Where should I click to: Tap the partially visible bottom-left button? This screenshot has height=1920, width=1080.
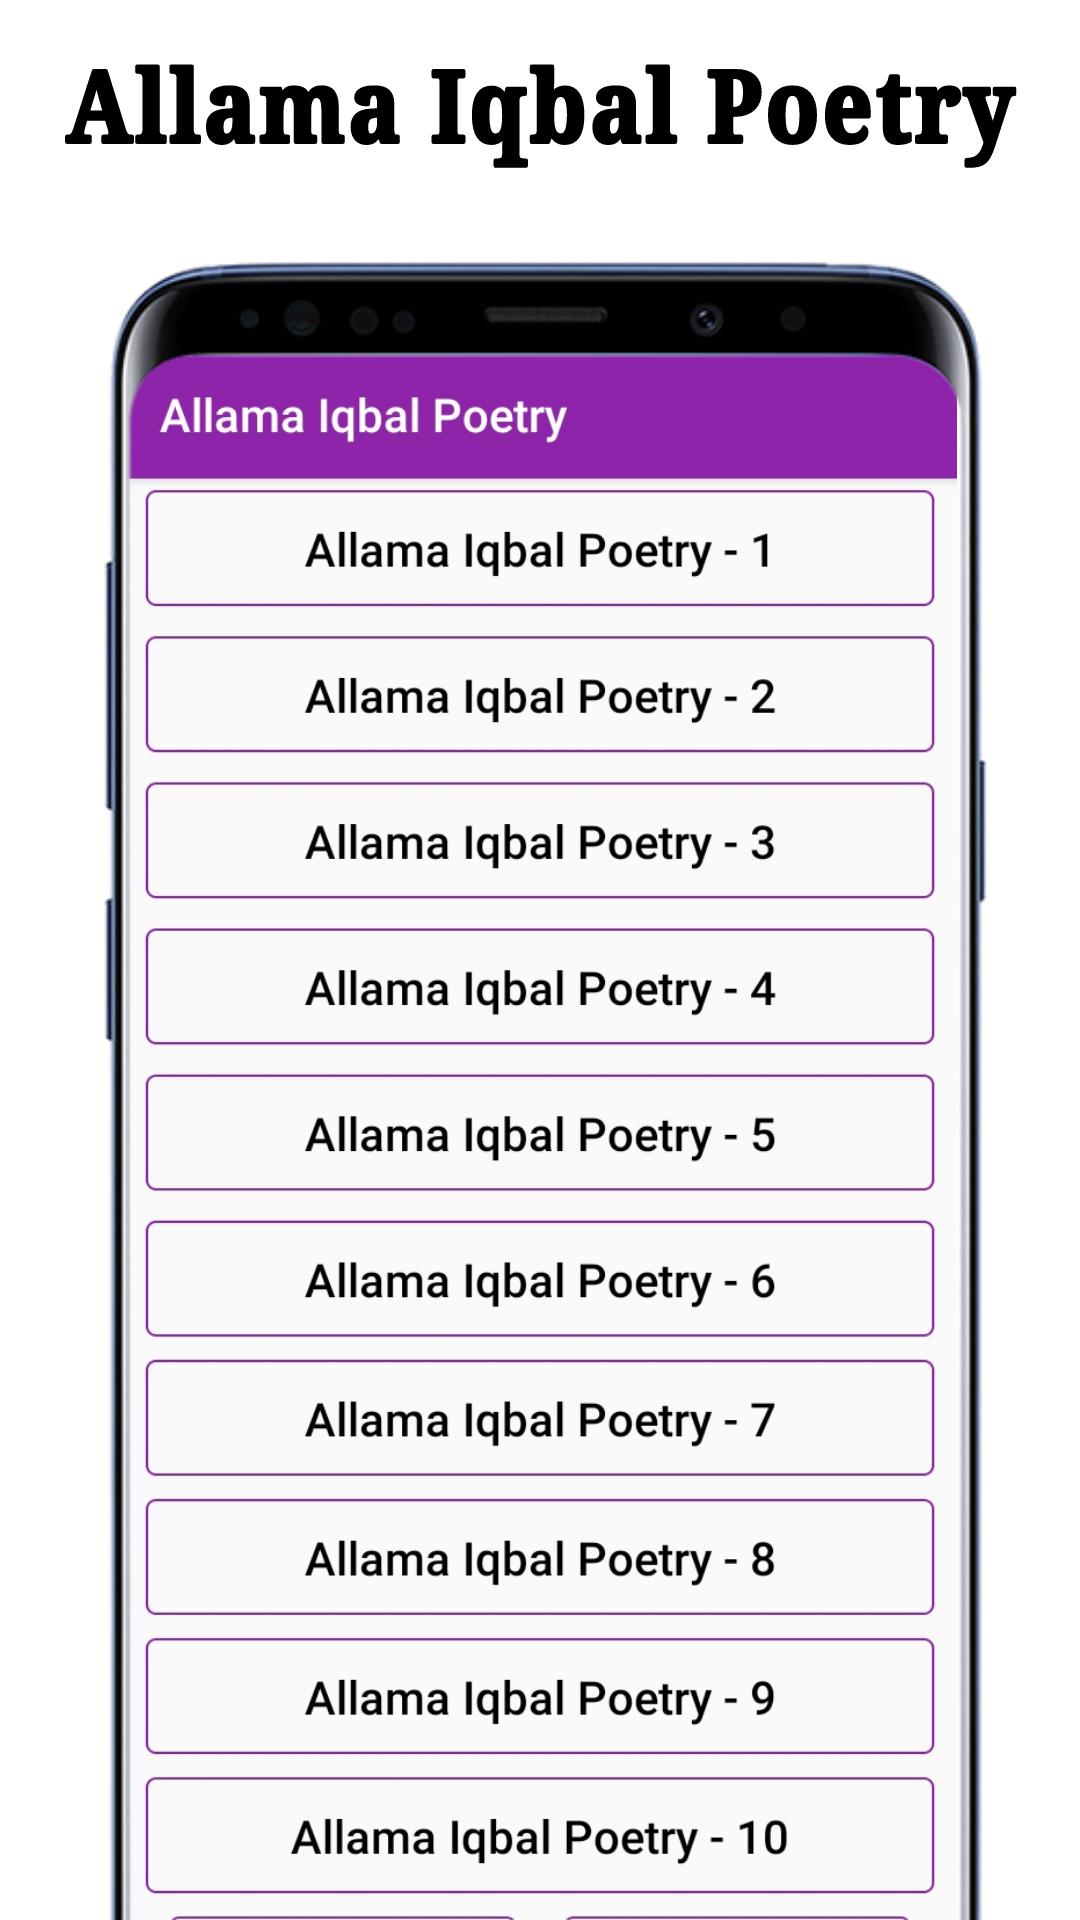pyautogui.click(x=343, y=1917)
